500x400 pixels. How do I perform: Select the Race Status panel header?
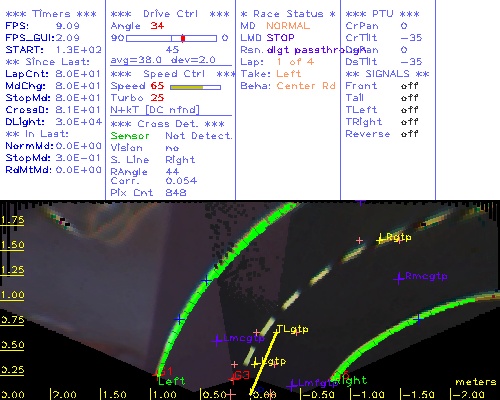[288, 14]
